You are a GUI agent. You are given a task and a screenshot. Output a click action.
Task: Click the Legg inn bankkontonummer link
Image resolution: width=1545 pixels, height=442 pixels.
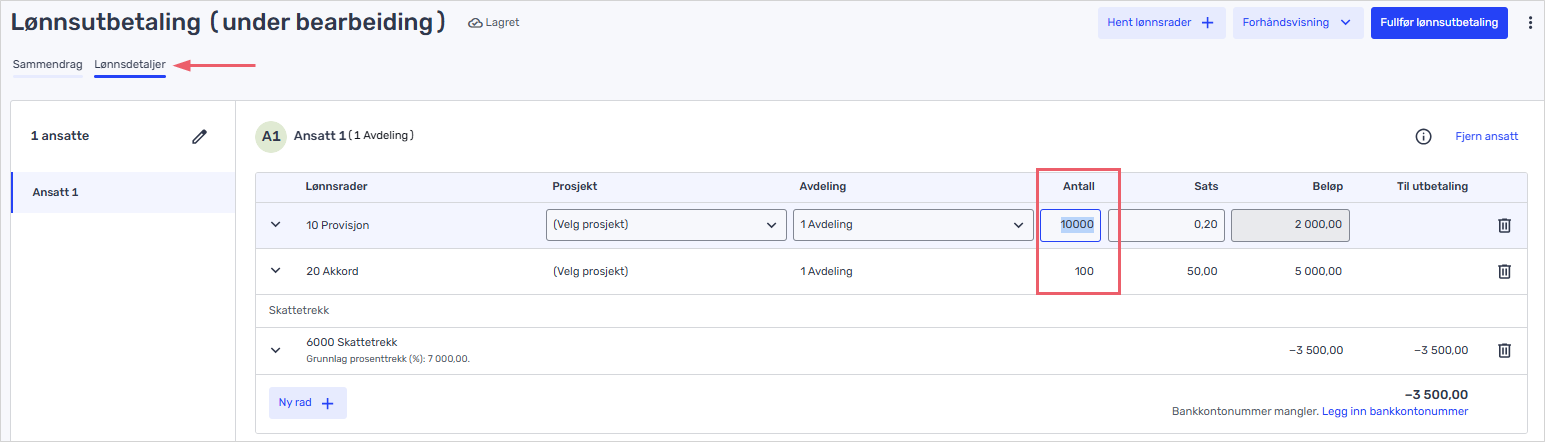[1394, 412]
